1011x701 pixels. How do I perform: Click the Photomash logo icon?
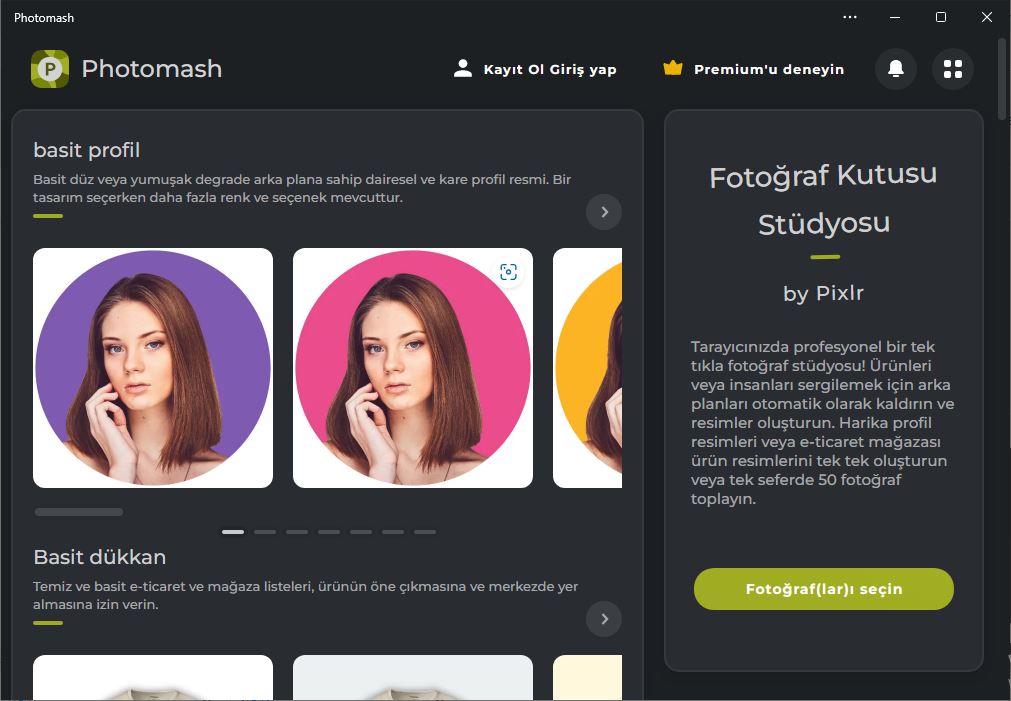tap(50, 68)
